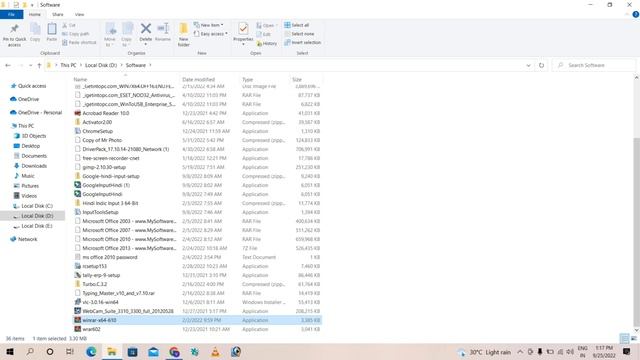Open Windows Start menu

click(x=10, y=351)
